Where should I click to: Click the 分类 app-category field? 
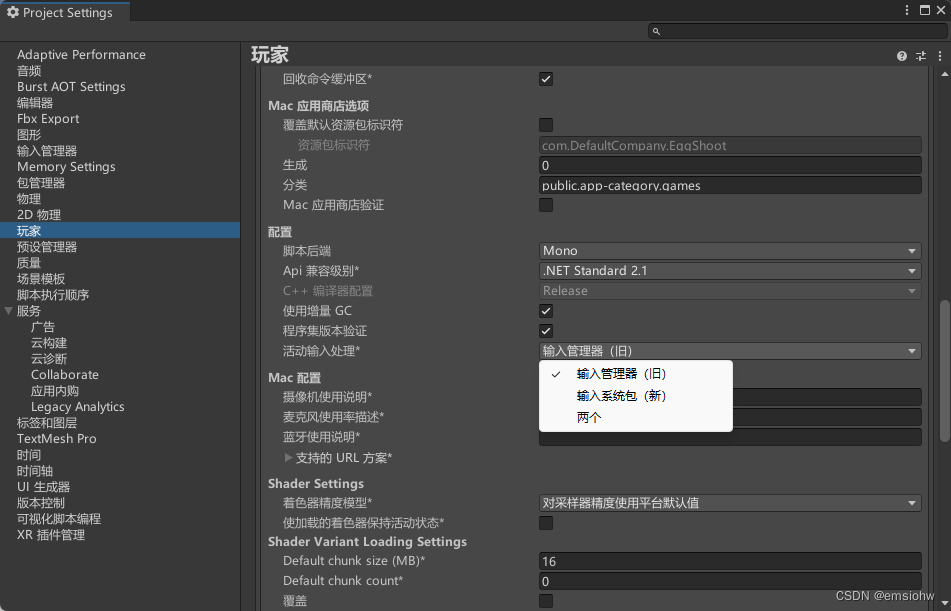pos(730,186)
